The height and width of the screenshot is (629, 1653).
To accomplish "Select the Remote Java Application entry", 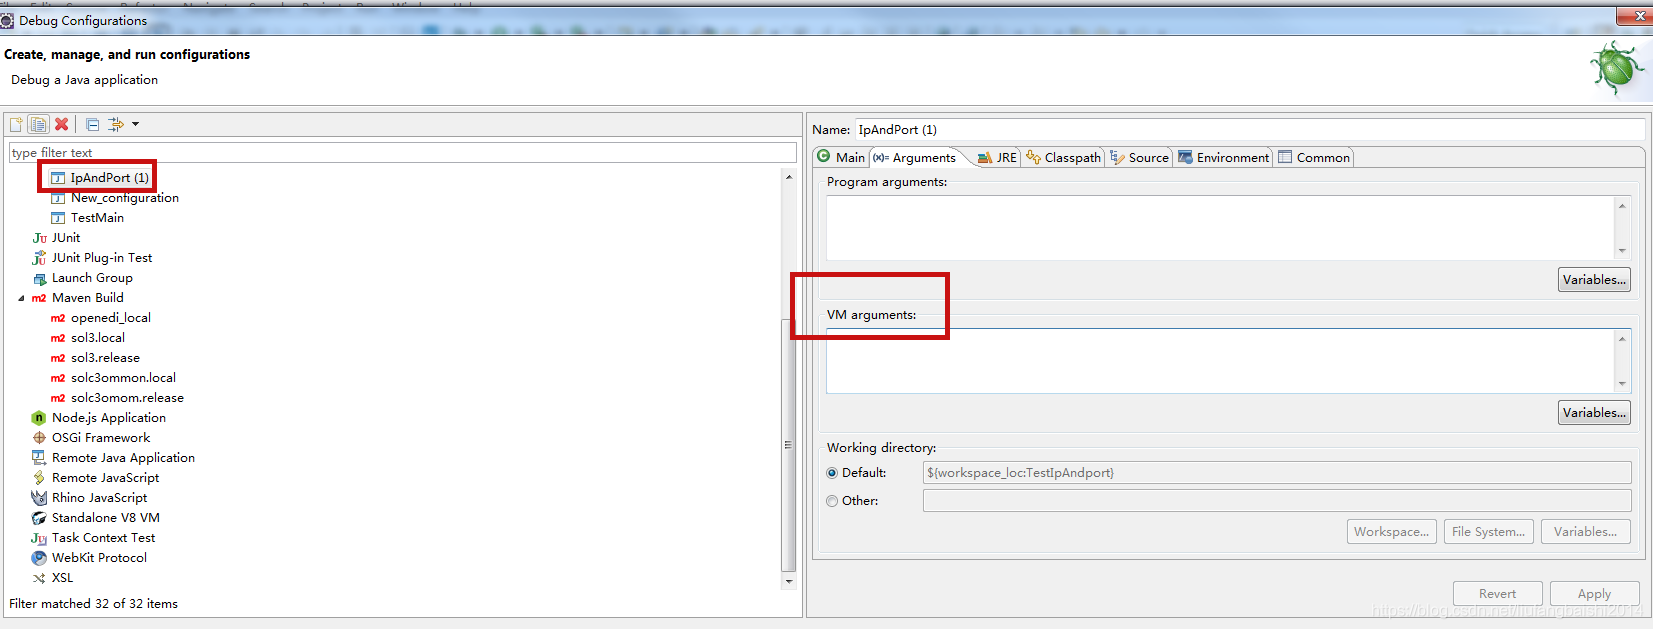I will [x=123, y=458].
